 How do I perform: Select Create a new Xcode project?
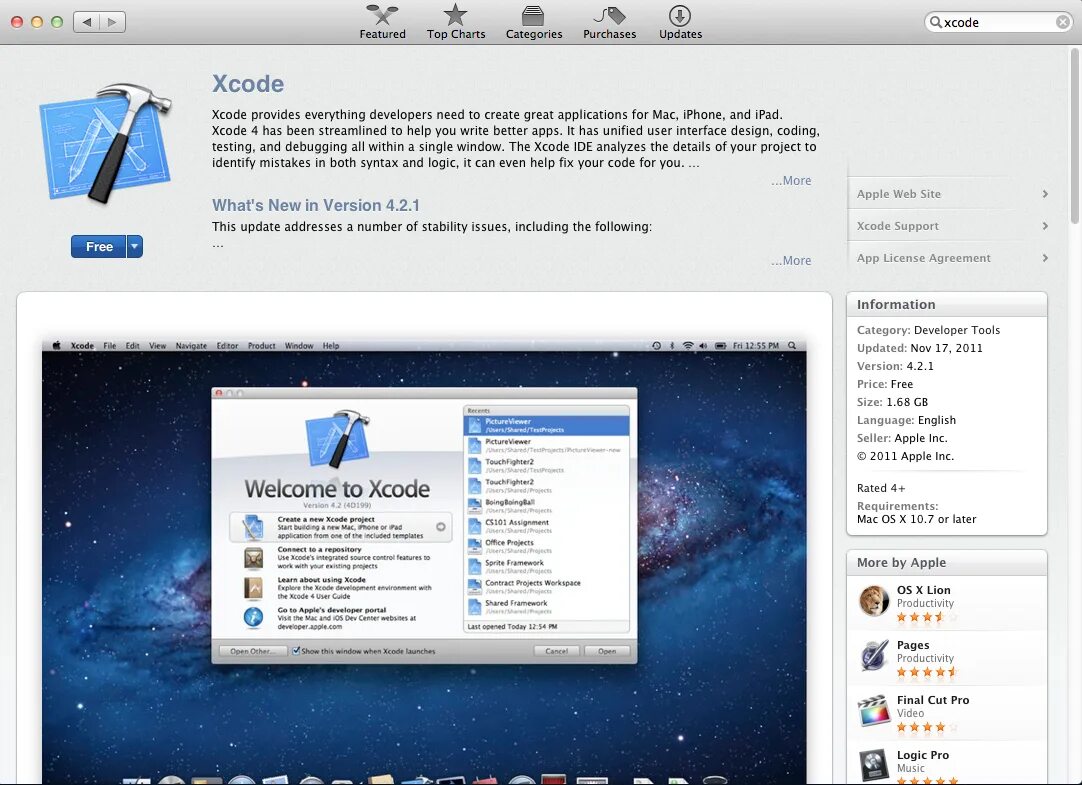click(341, 527)
